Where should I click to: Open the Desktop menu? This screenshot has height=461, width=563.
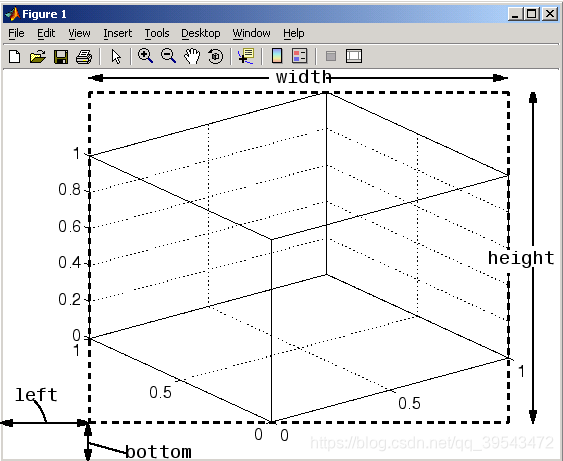coord(201,33)
